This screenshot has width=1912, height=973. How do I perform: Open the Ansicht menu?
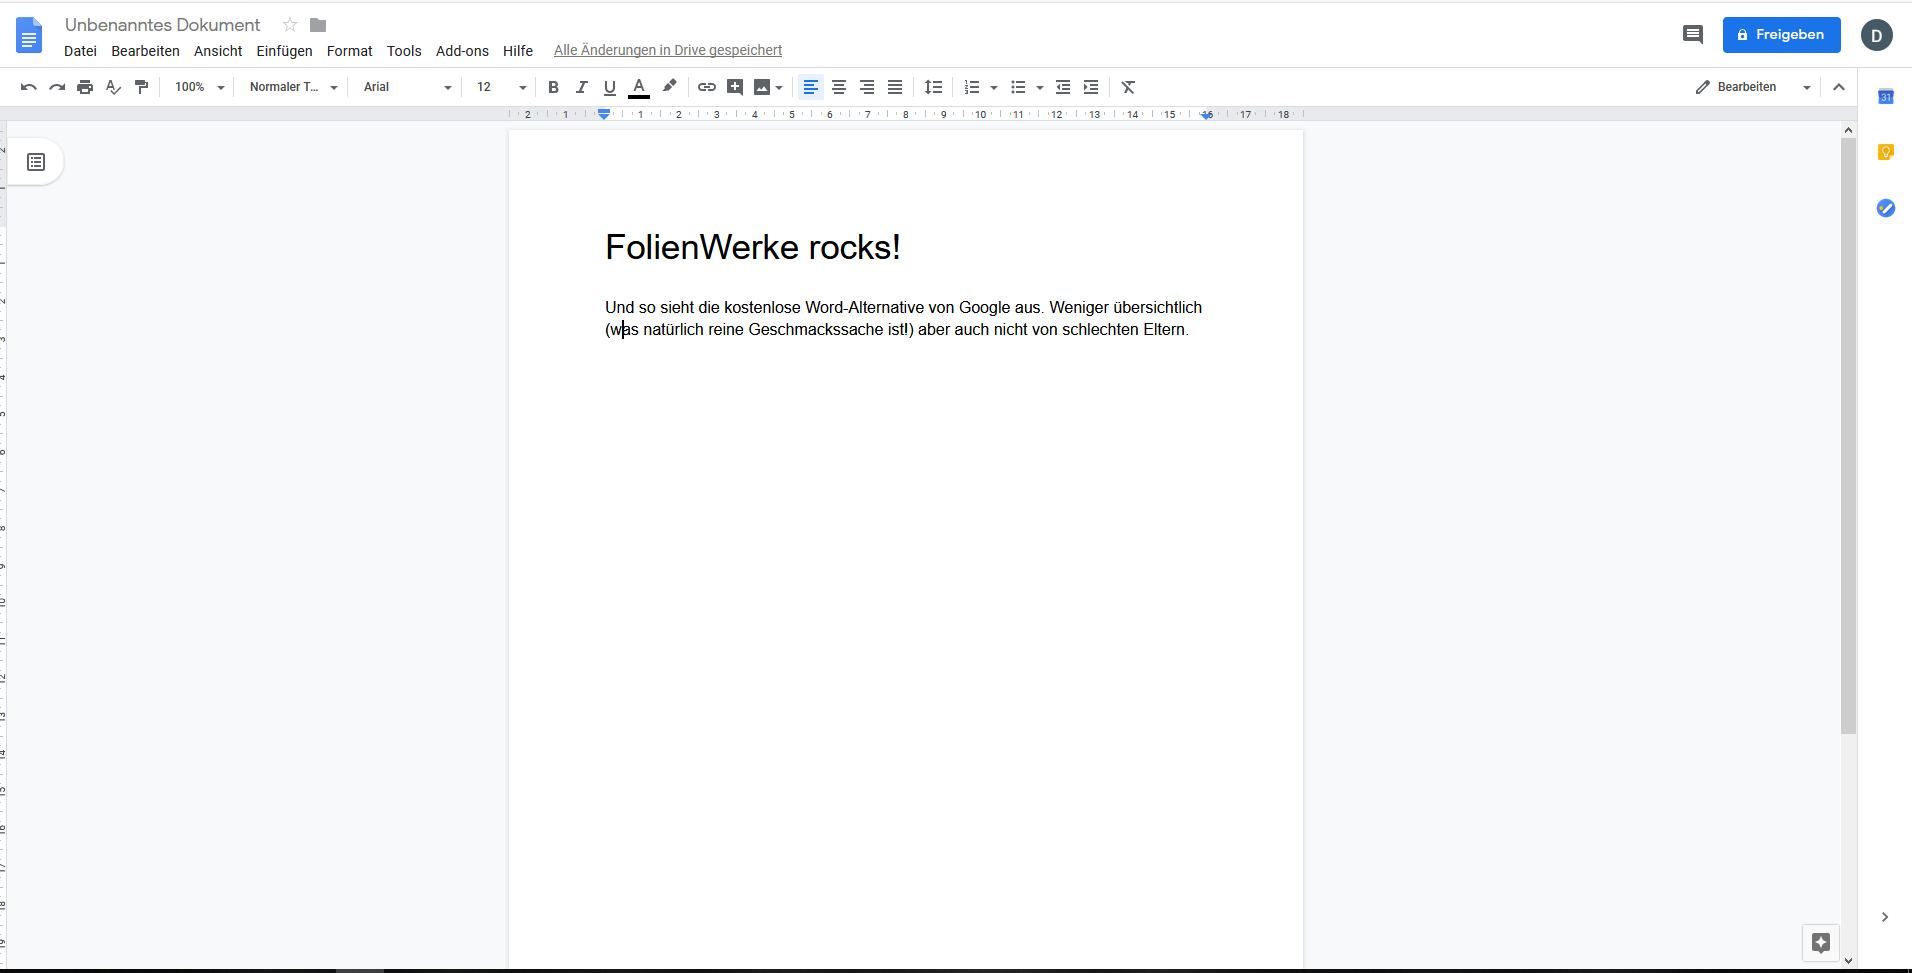tap(218, 51)
